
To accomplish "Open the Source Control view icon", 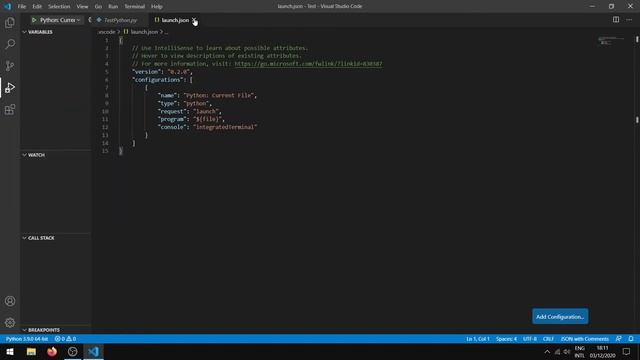I will pyautogui.click(x=10, y=66).
